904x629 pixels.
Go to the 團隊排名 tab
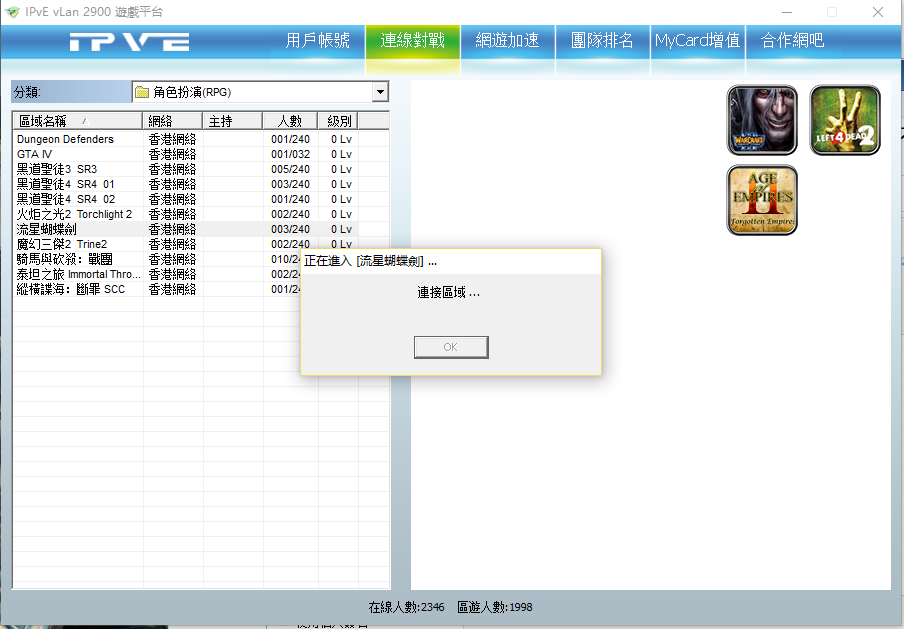coord(603,41)
